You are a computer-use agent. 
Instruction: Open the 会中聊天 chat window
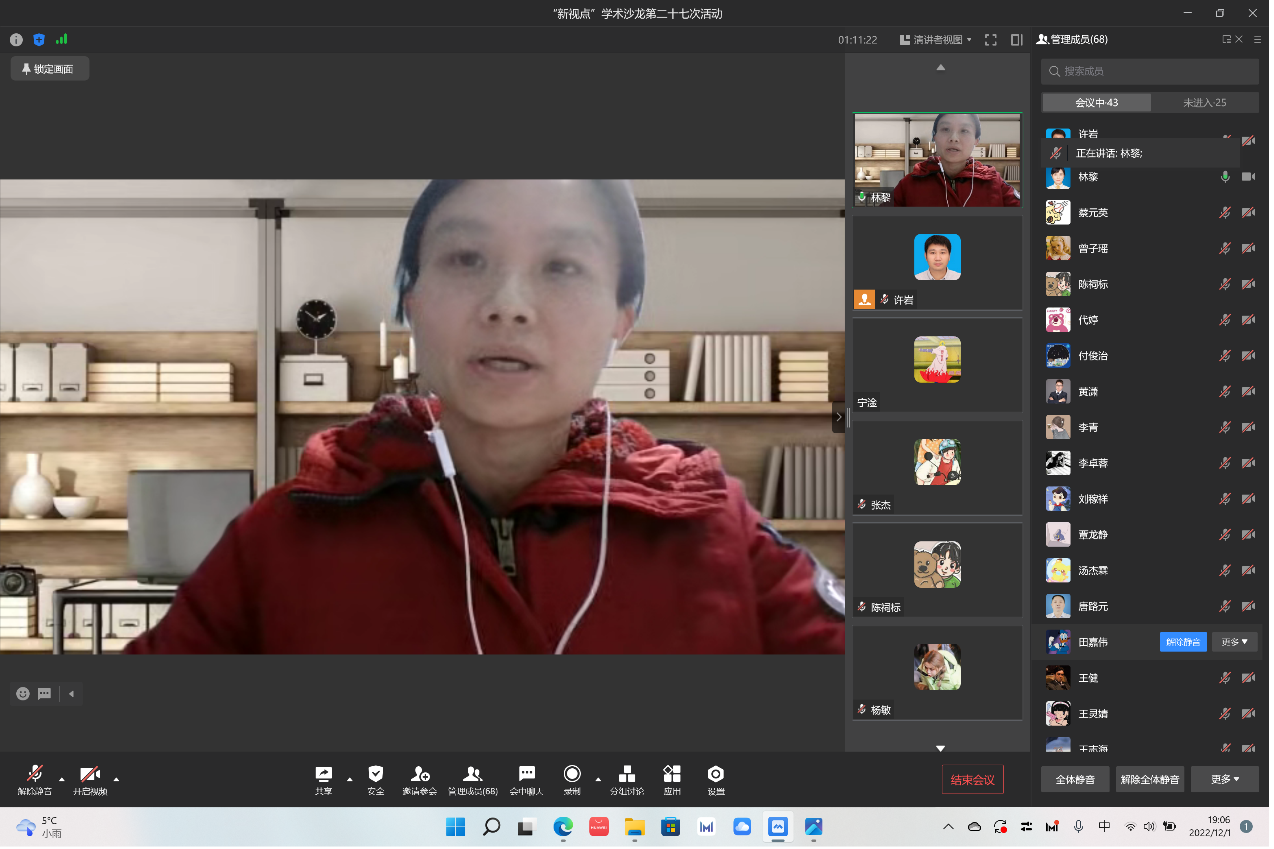[x=527, y=775]
